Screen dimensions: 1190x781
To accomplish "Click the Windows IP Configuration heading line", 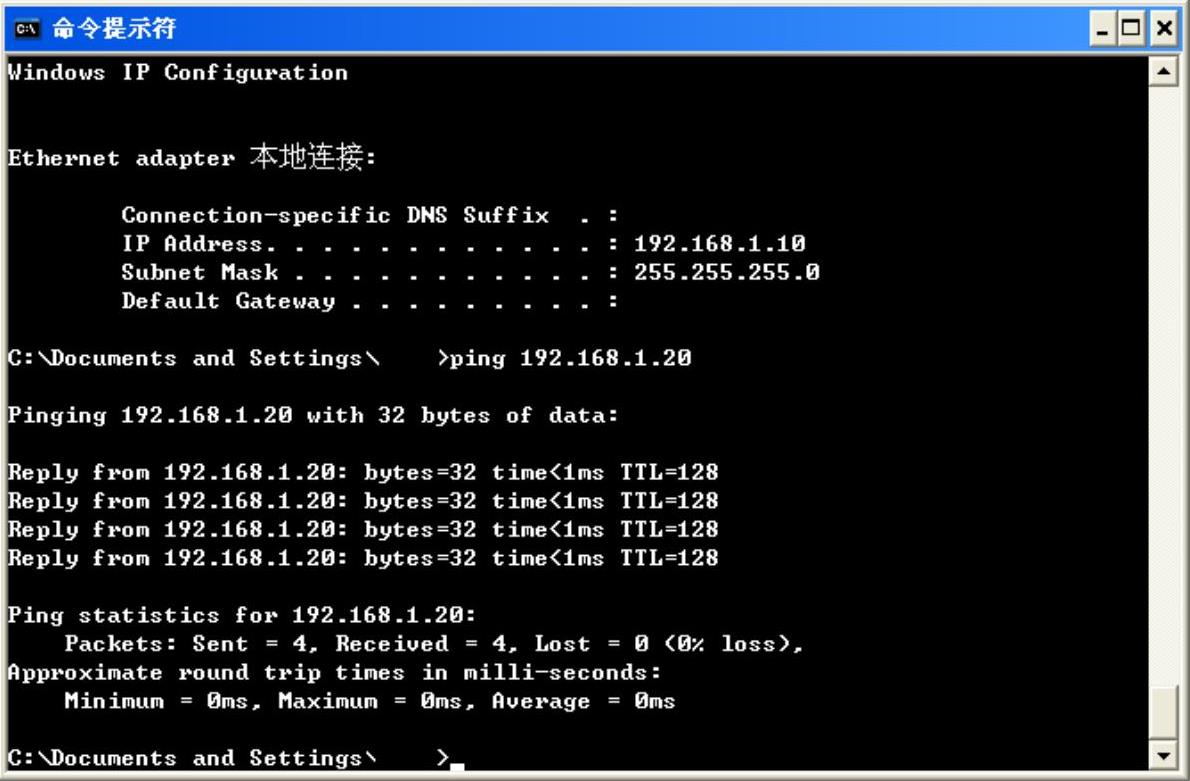I will (x=178, y=73).
